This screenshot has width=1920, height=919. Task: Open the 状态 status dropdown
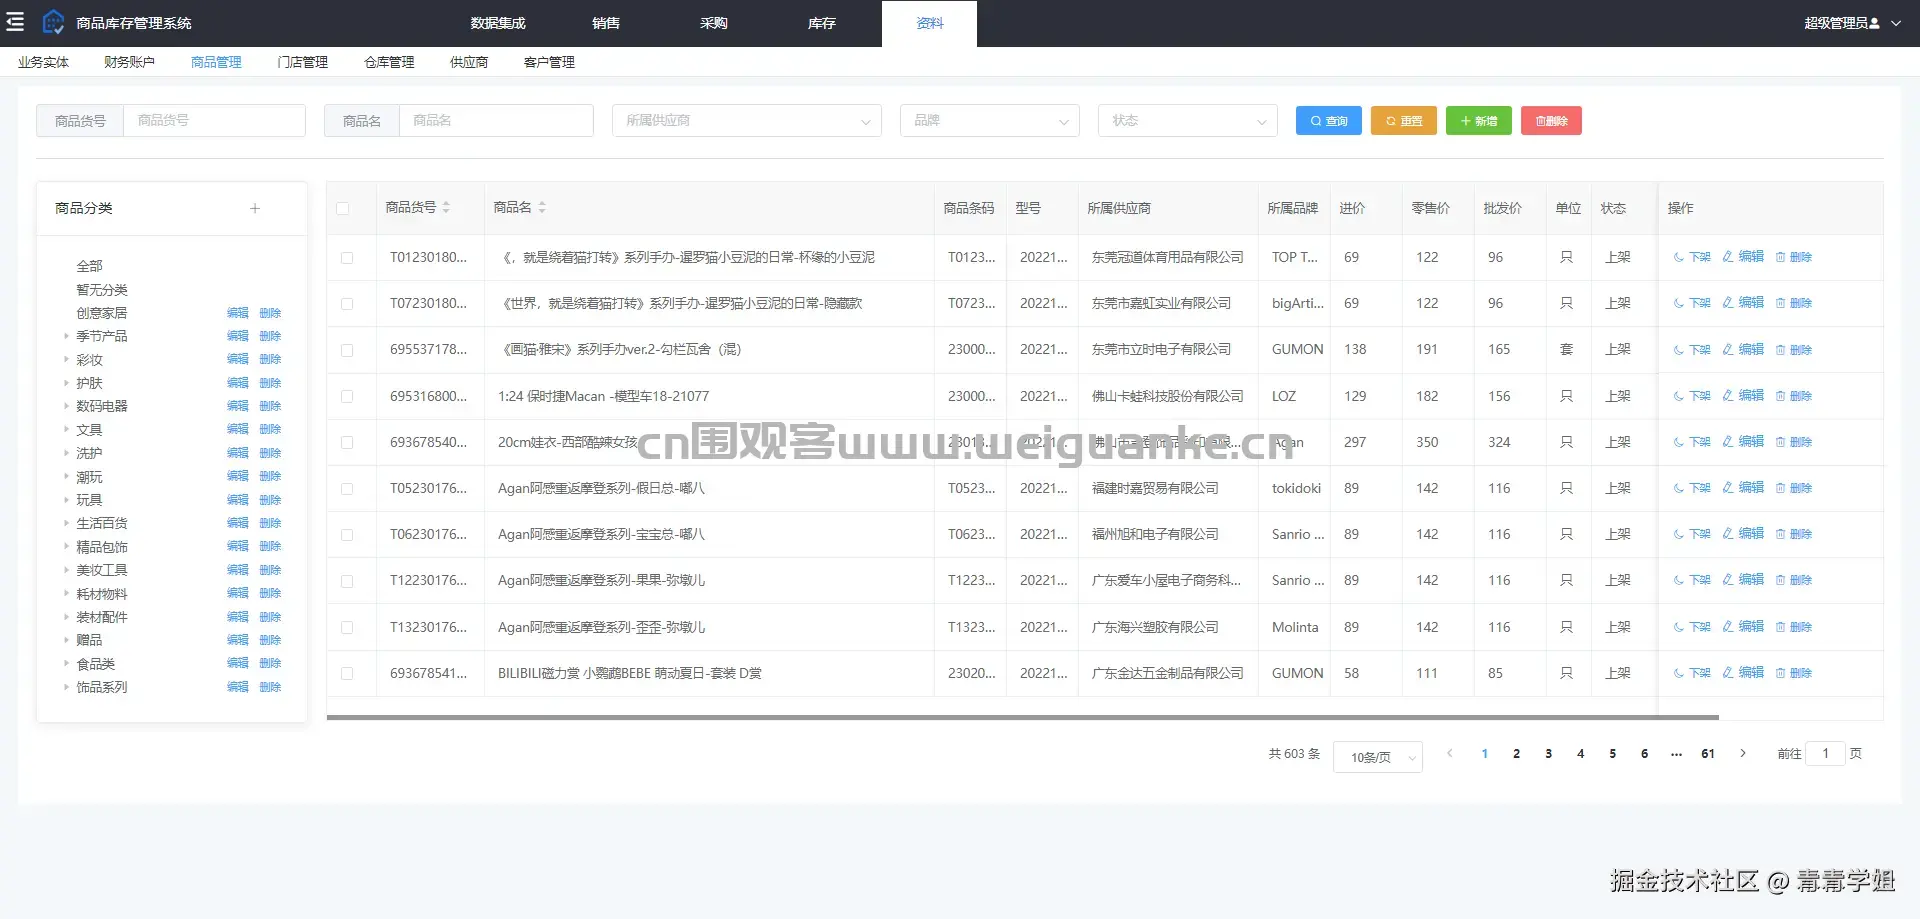pyautogui.click(x=1188, y=121)
